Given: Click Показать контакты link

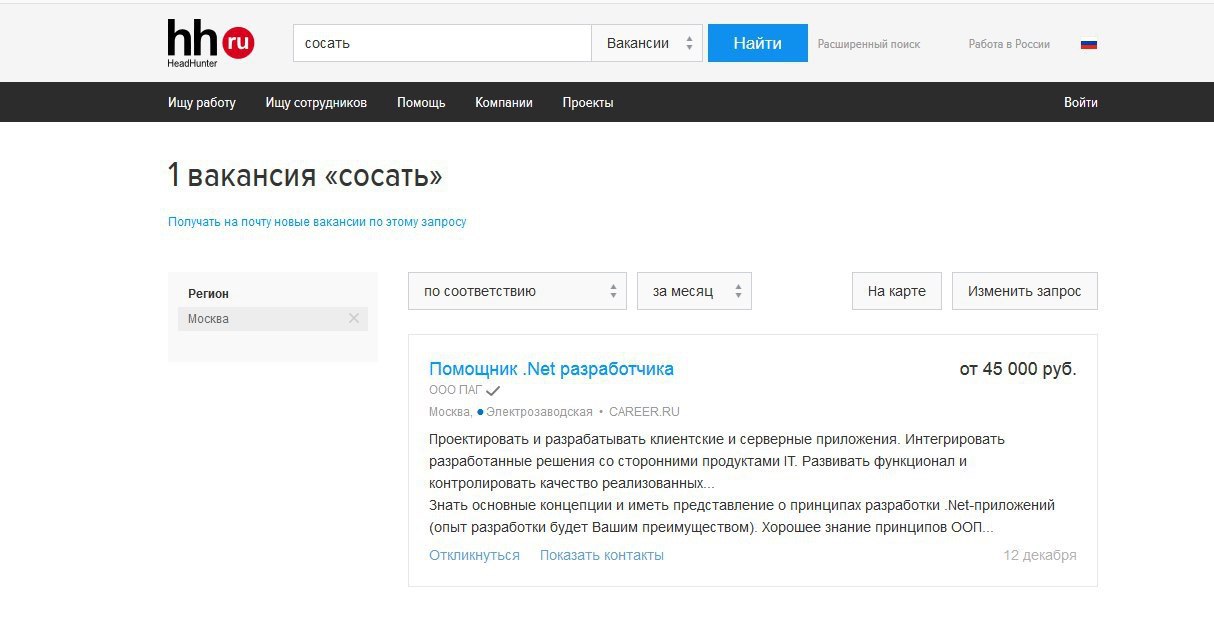Looking at the screenshot, I should [x=602, y=555].
